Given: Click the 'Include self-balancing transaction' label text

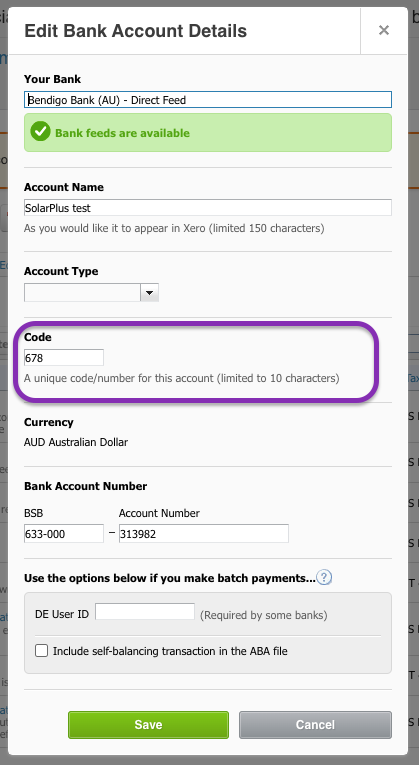Looking at the screenshot, I should [170, 651].
